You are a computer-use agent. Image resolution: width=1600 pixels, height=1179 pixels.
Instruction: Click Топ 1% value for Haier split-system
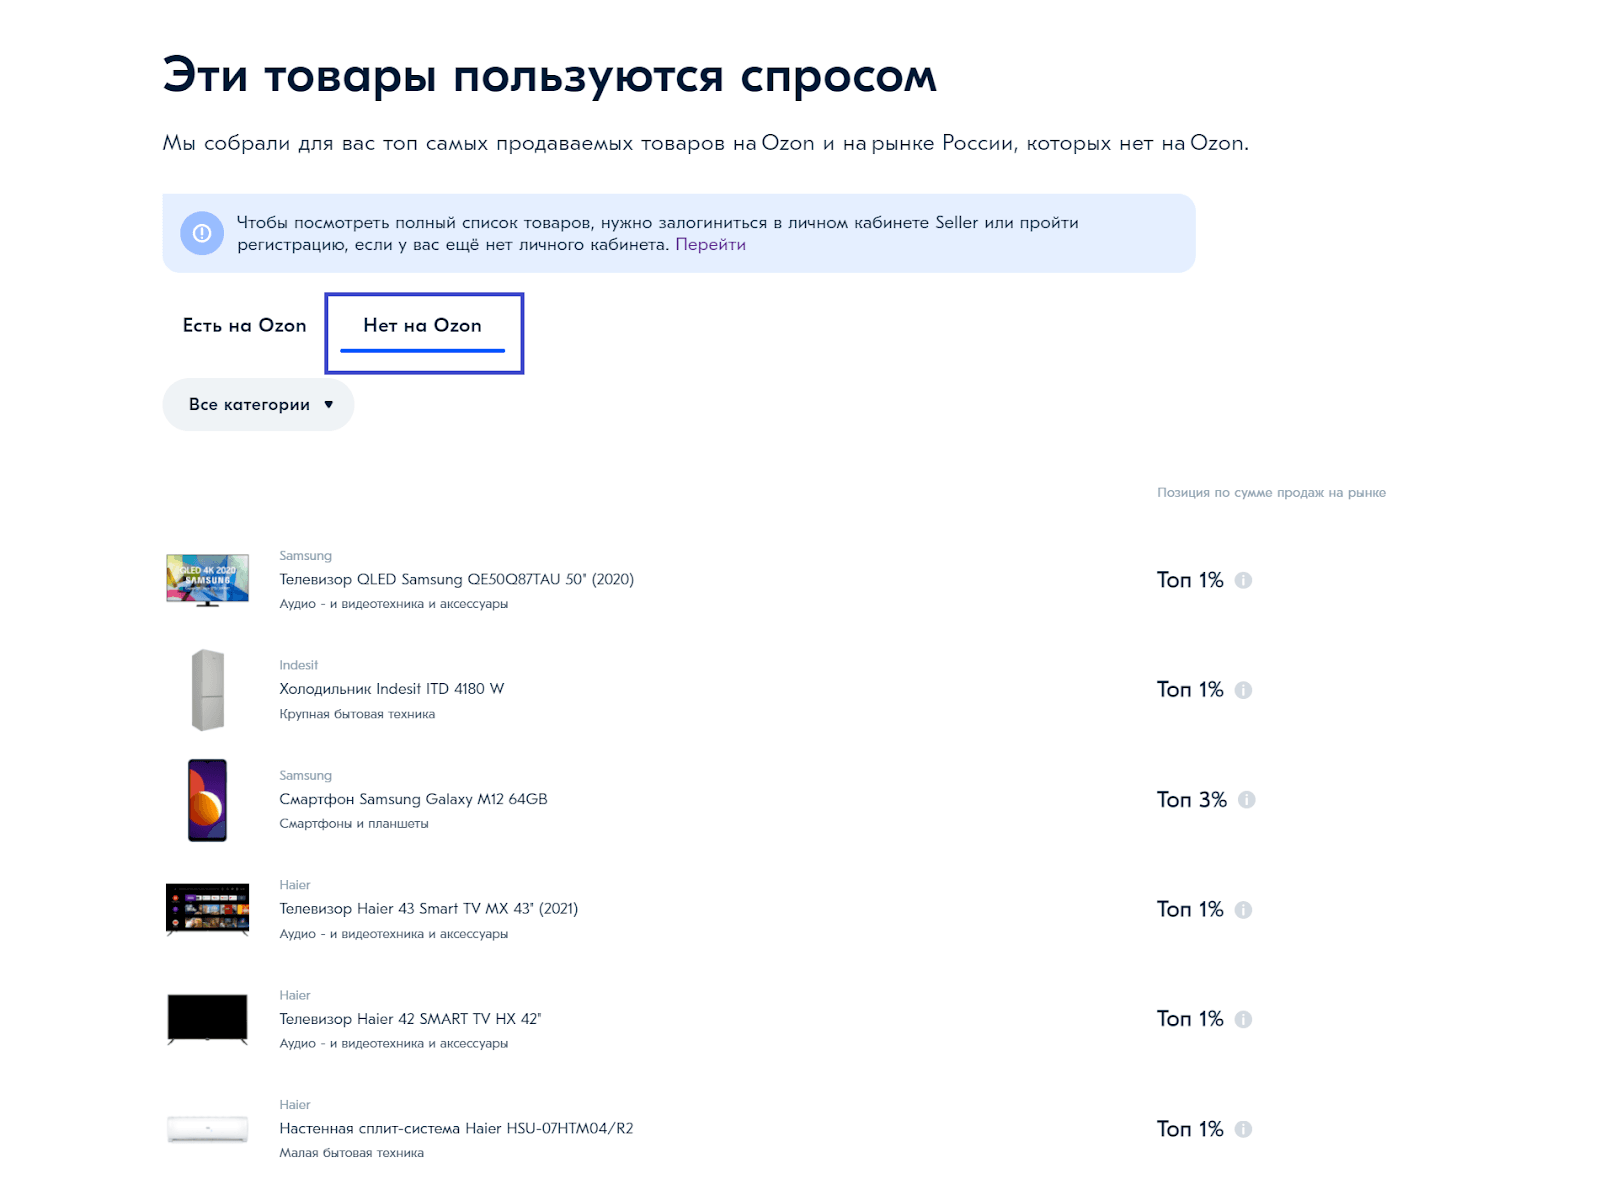tap(1190, 1129)
